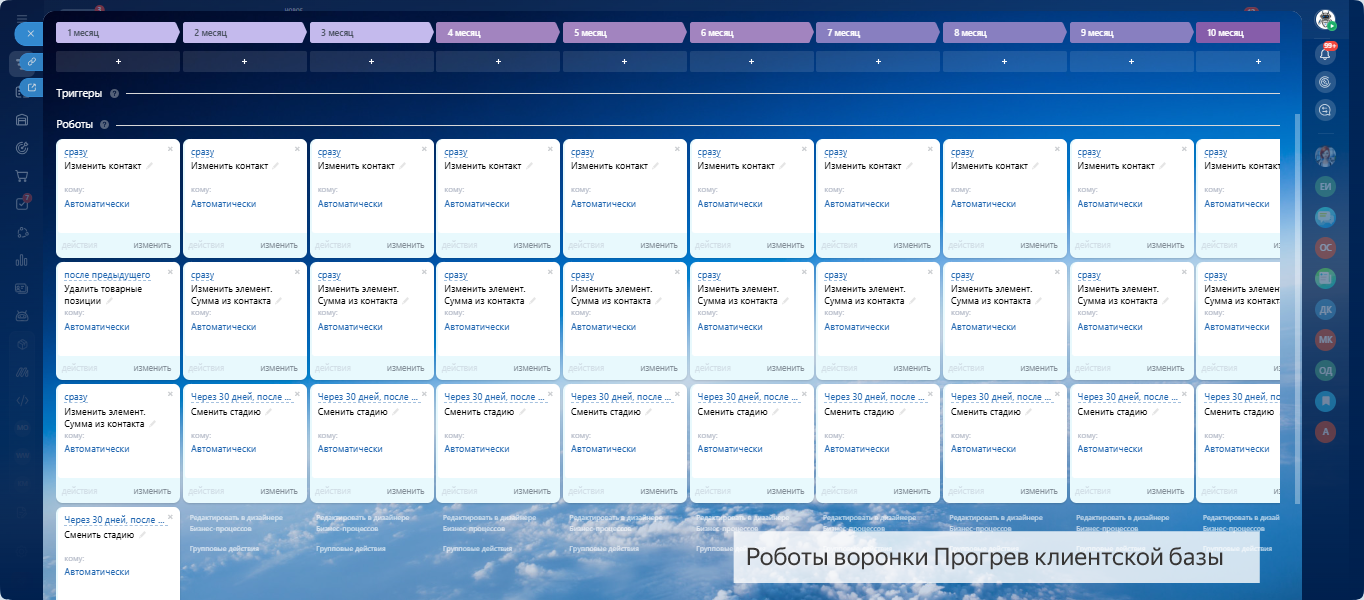This screenshot has width=1364, height=600.
Task: Click изменить on Изменить контакт in 1 месяц
Action: point(152,245)
